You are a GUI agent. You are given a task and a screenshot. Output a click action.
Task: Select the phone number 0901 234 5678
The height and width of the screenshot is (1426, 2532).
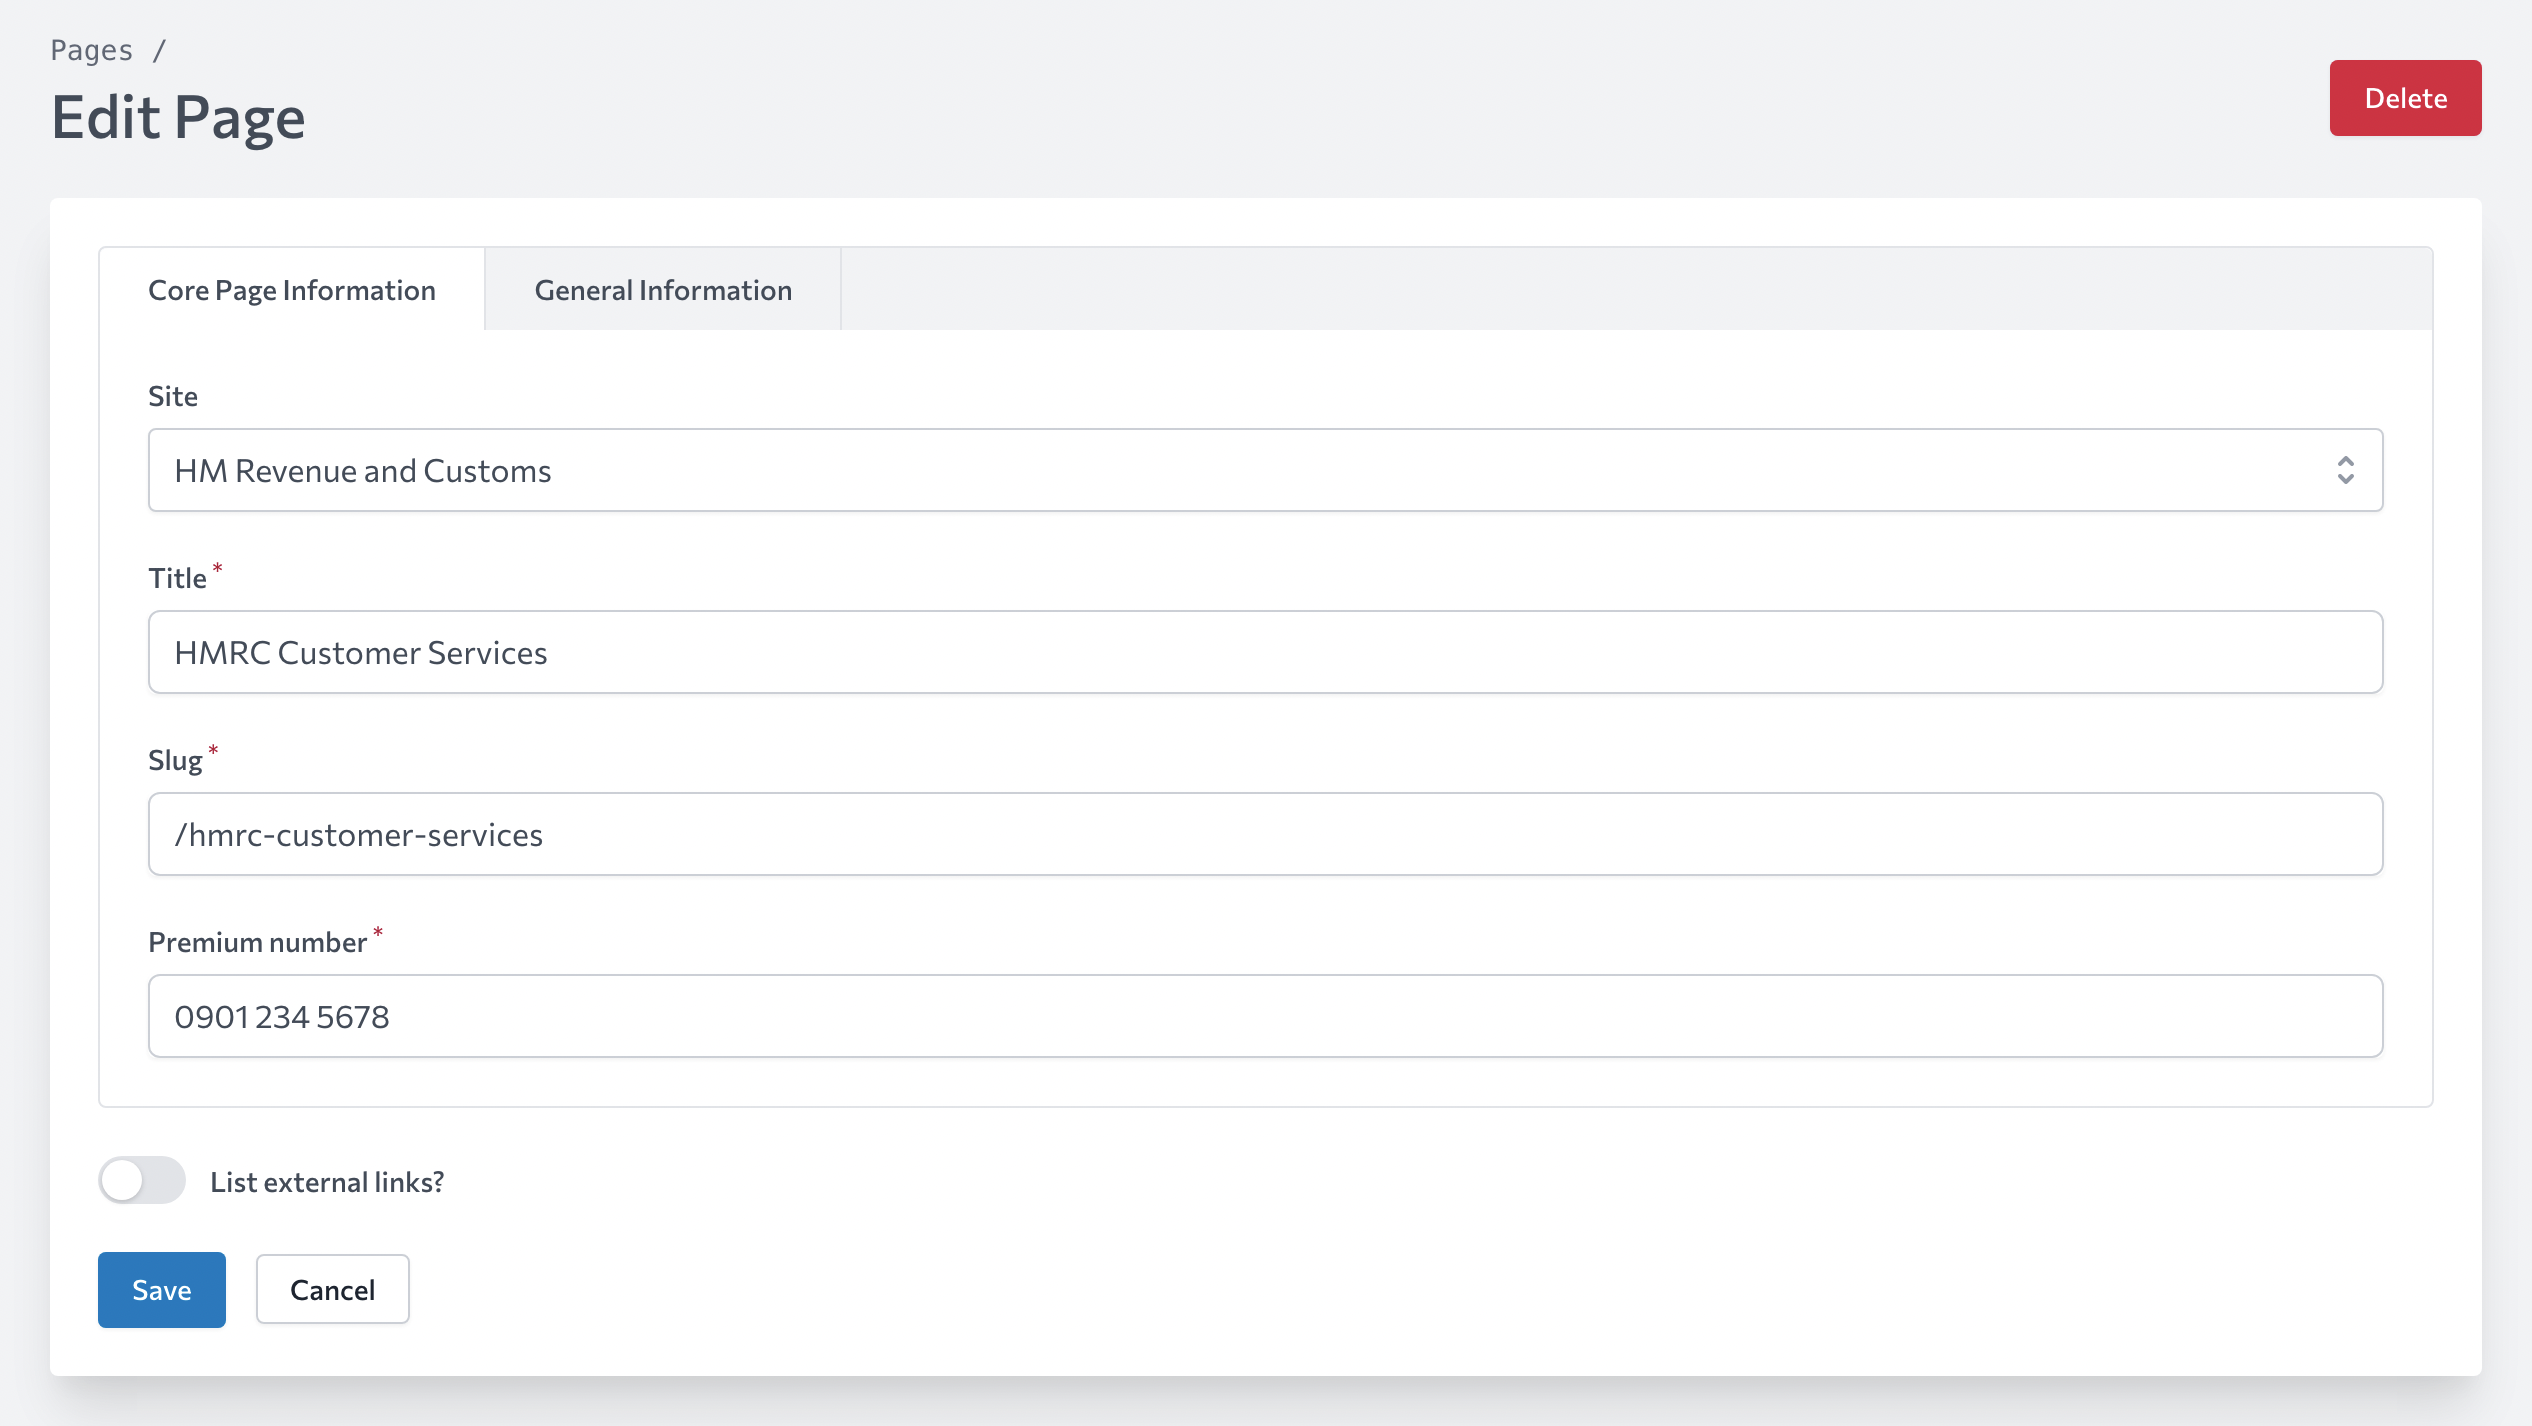285,1015
